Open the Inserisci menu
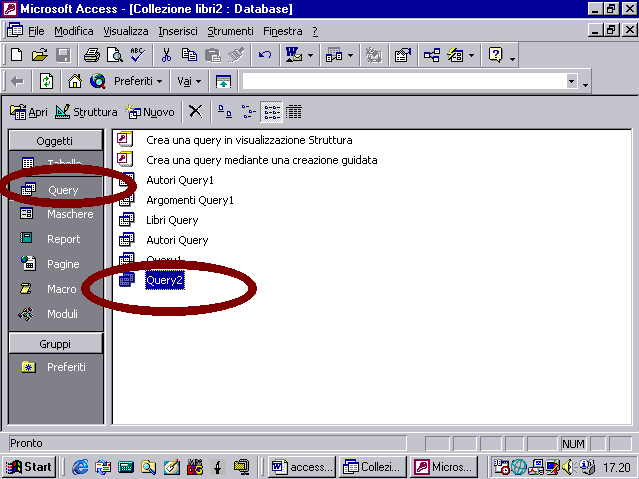 (x=178, y=31)
